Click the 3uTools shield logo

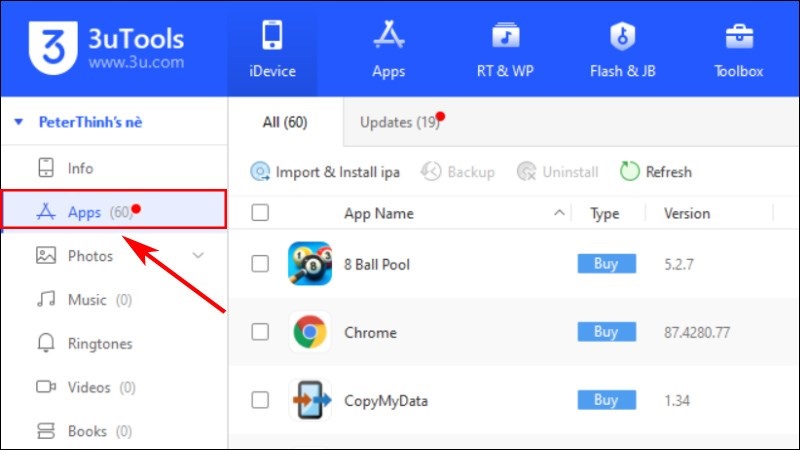53,47
